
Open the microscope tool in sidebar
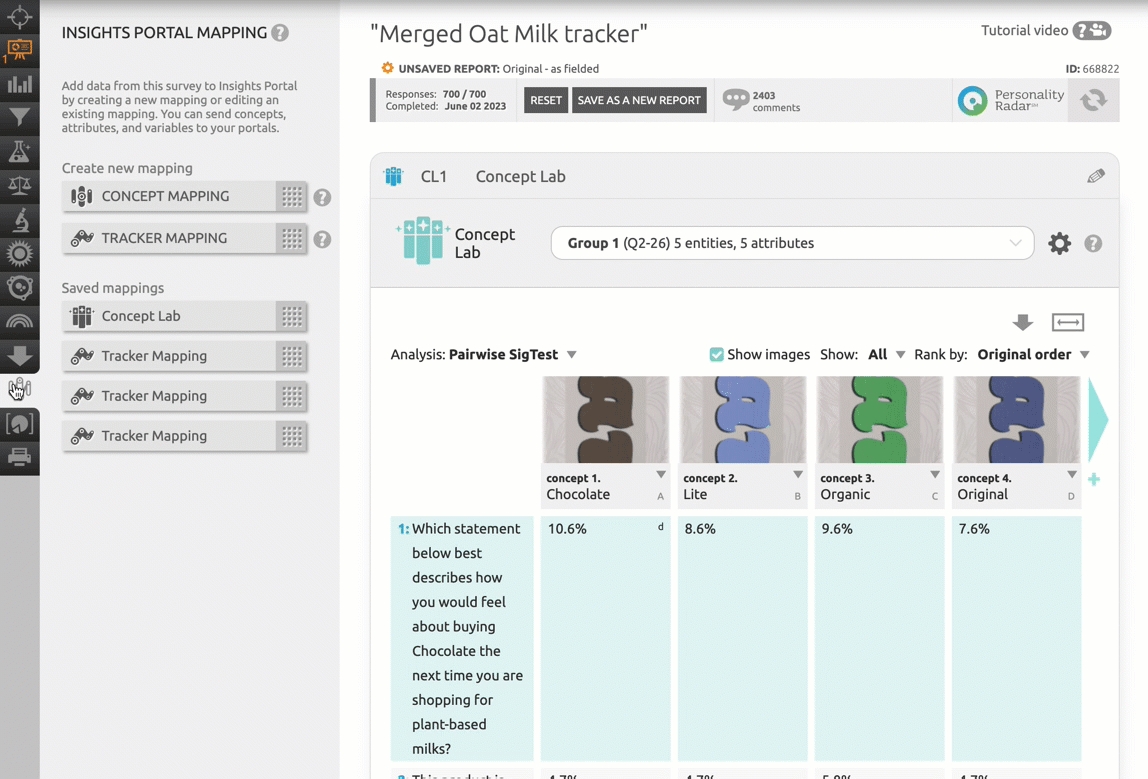[x=19, y=220]
